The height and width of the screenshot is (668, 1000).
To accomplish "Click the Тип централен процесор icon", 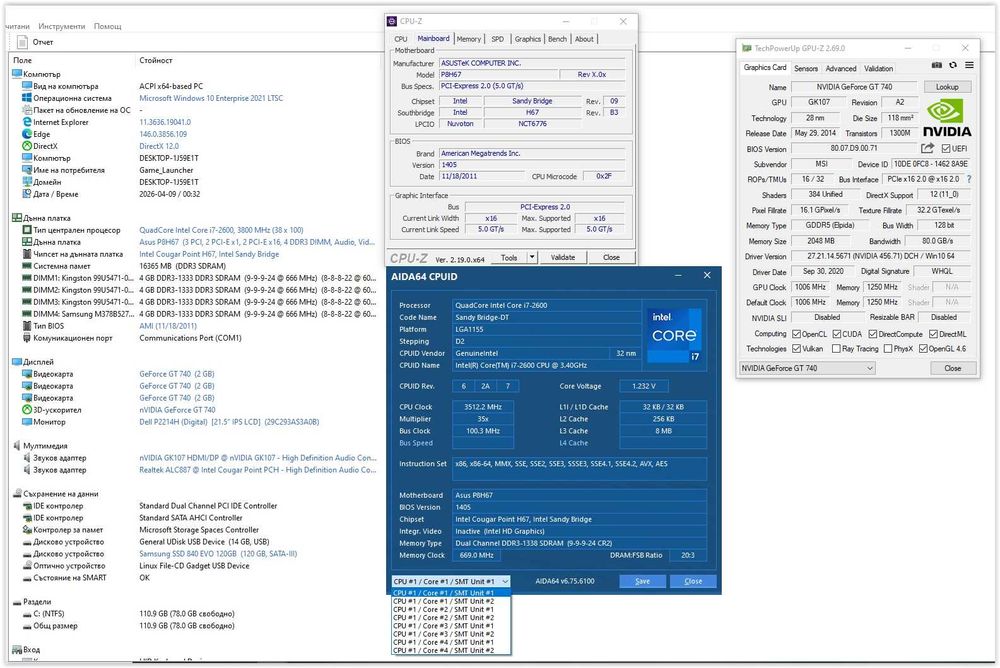I will [x=27, y=230].
